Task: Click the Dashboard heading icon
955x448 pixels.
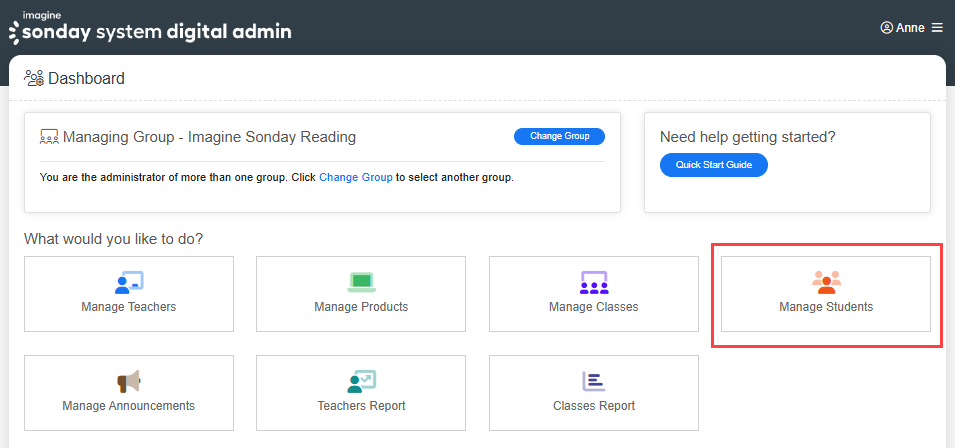Action: tap(33, 78)
